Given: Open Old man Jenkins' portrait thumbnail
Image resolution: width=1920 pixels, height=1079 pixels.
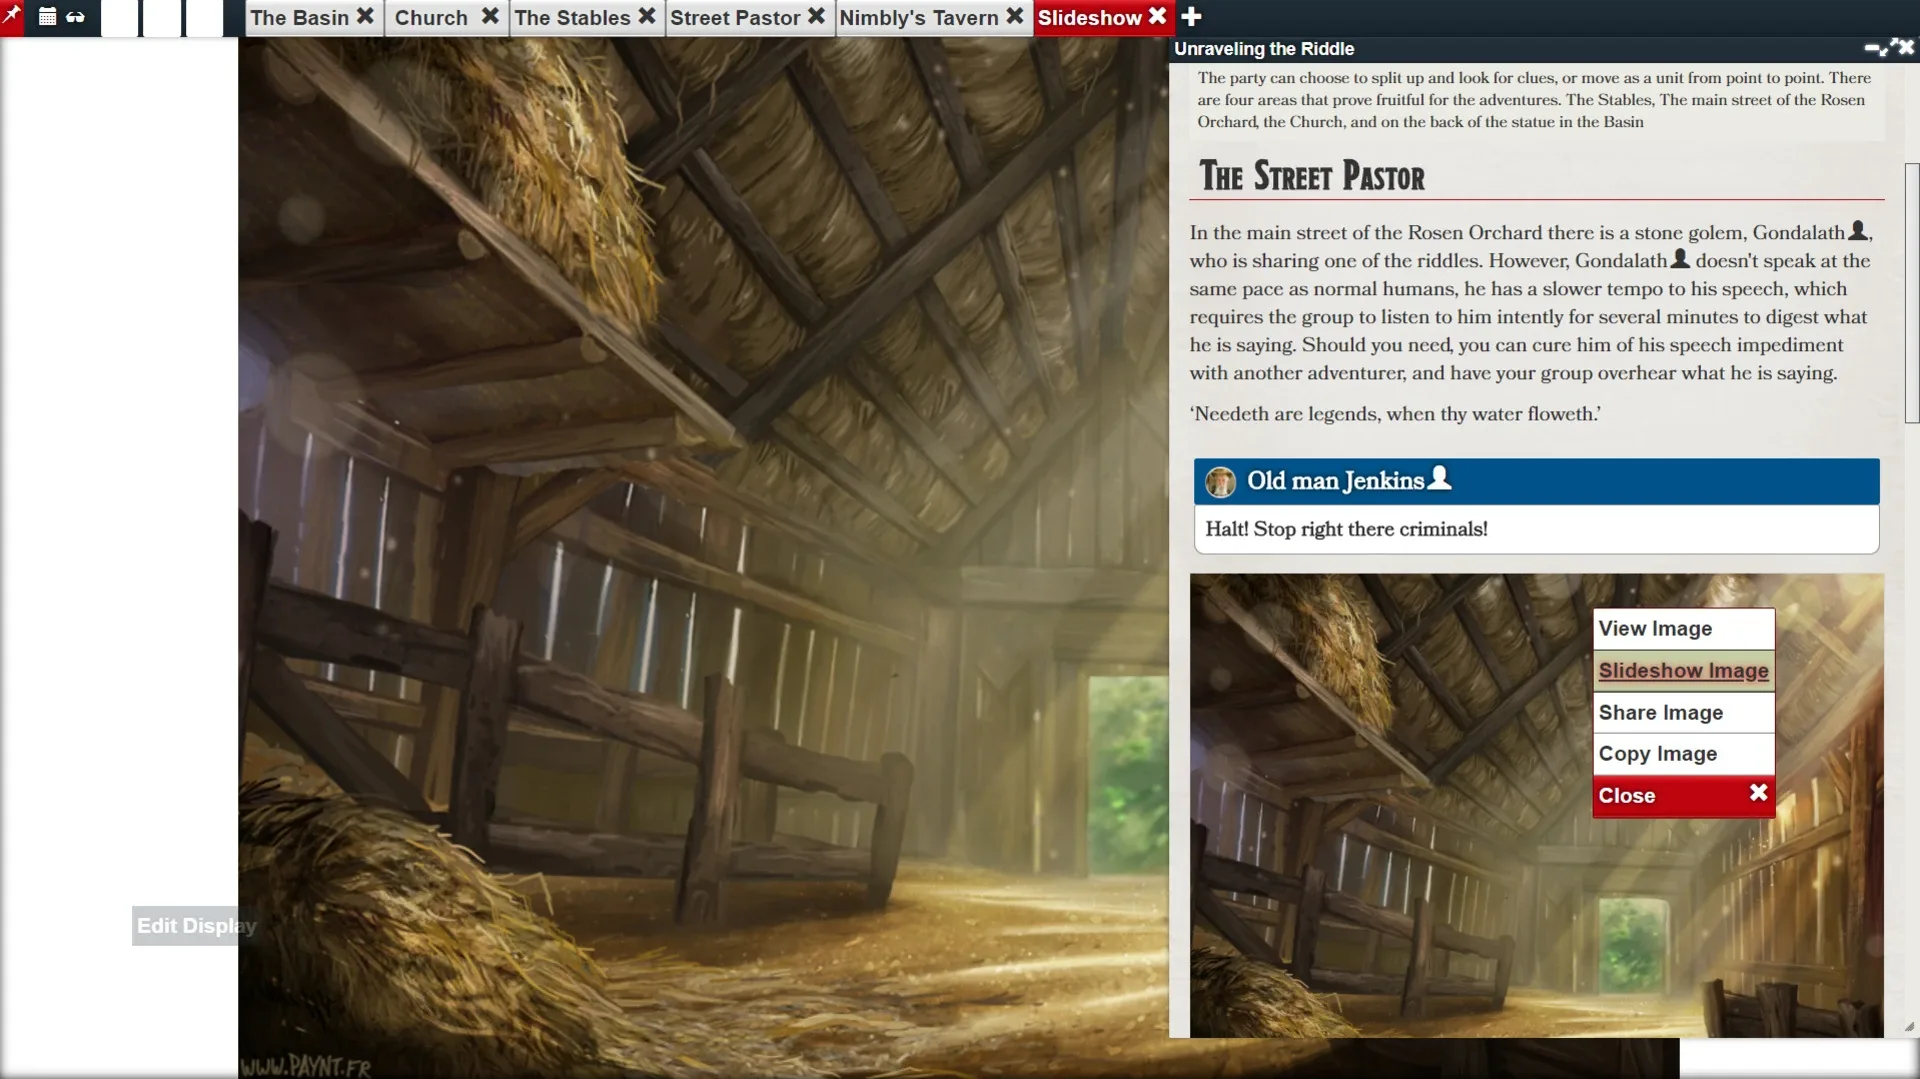Looking at the screenshot, I should (x=1221, y=481).
